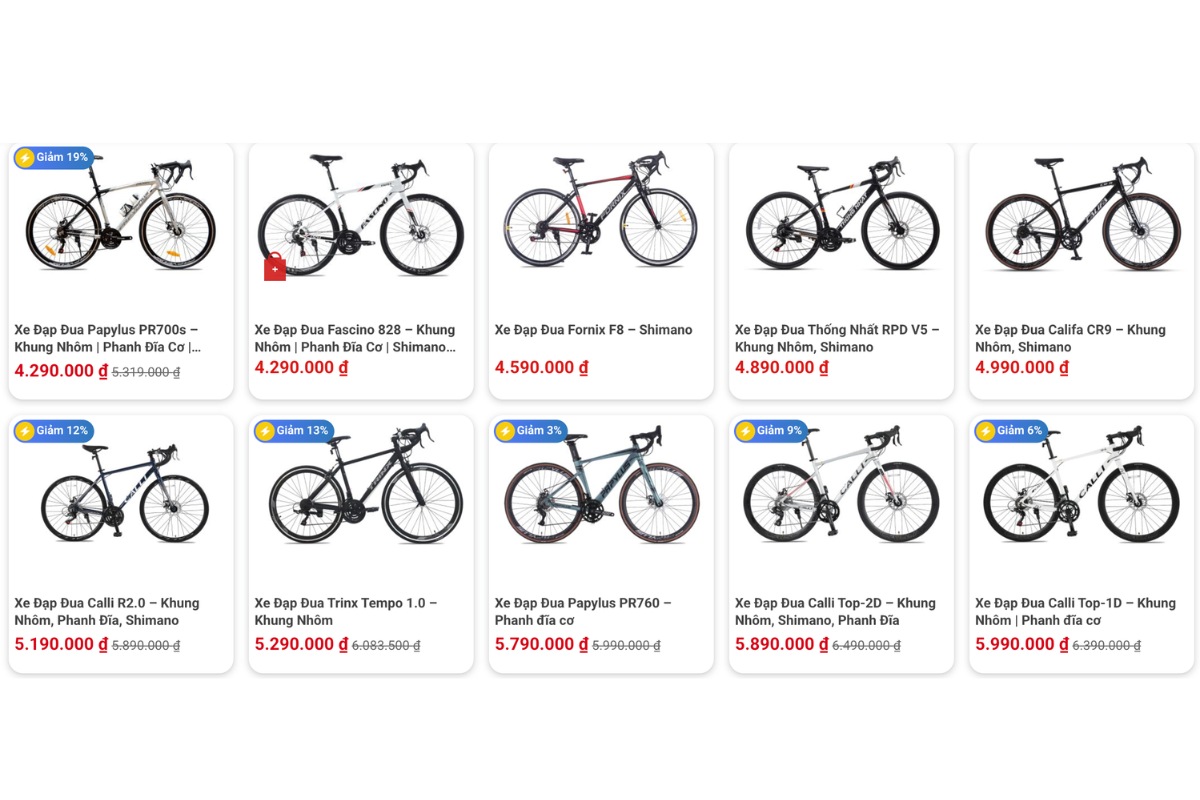Select the Calli R2.0 product name
The image size is (1200, 800).
click(106, 611)
